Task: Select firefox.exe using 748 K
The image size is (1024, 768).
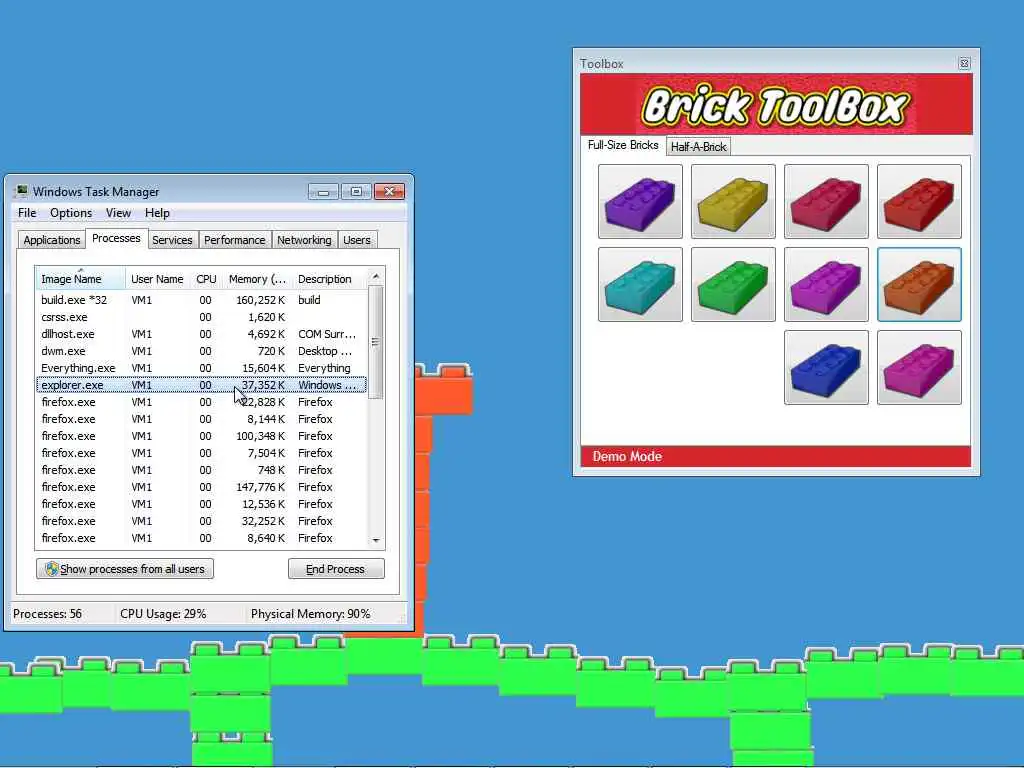Action: tap(201, 470)
